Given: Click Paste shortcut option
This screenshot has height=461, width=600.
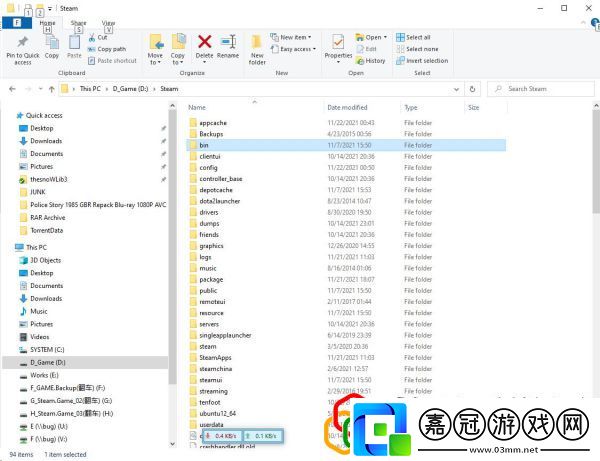Looking at the screenshot, I should 112,60.
